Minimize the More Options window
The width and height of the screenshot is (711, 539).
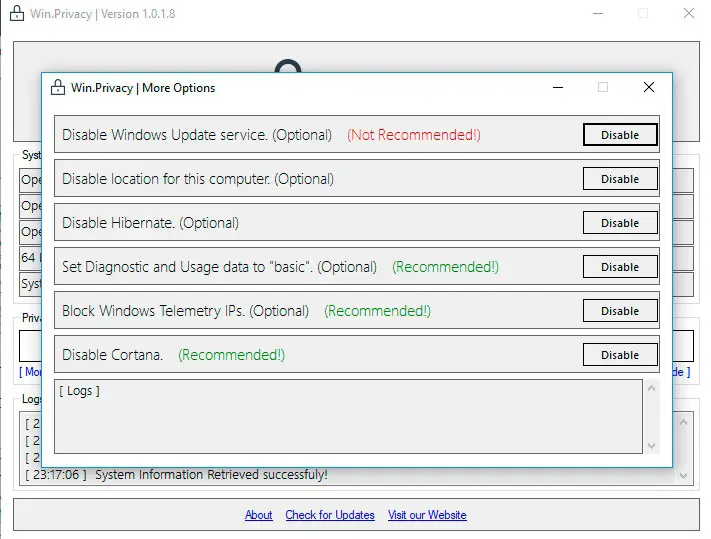coord(558,87)
